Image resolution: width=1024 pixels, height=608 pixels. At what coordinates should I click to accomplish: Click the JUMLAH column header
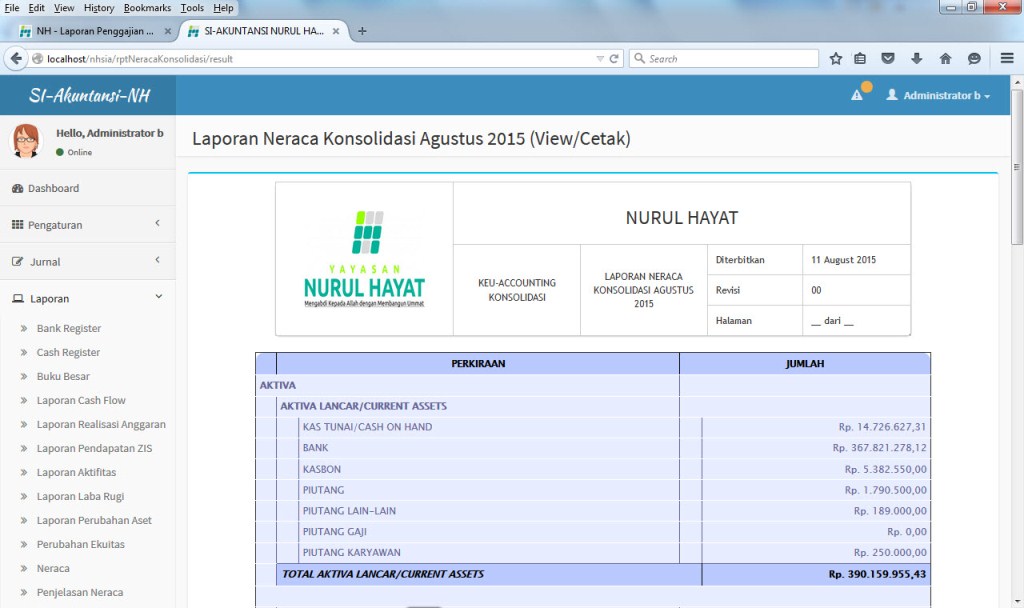(805, 364)
